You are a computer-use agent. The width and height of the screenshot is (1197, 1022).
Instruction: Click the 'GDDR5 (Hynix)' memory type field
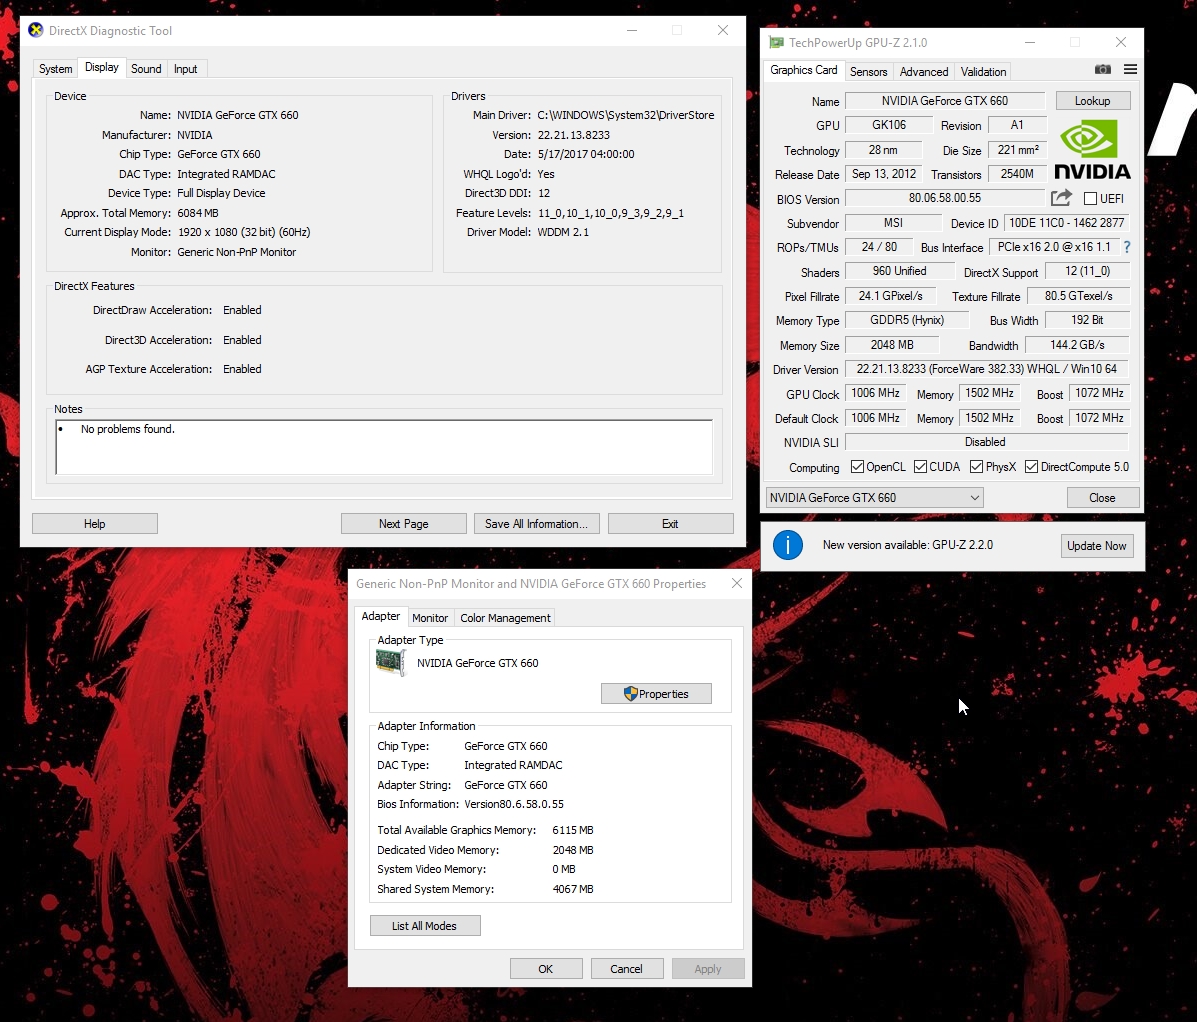907,321
